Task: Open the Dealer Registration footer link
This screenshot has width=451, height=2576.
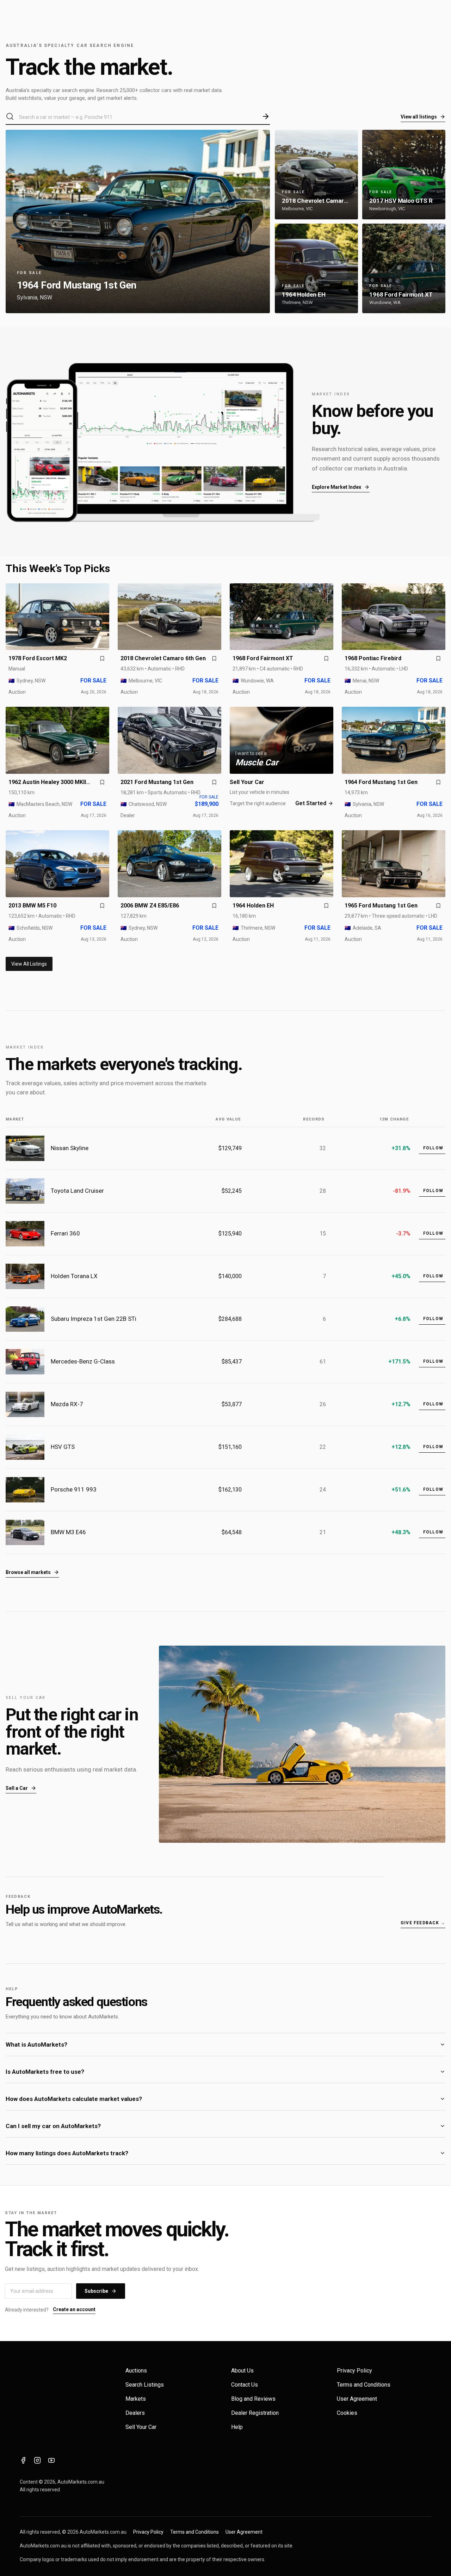Action: [255, 2413]
